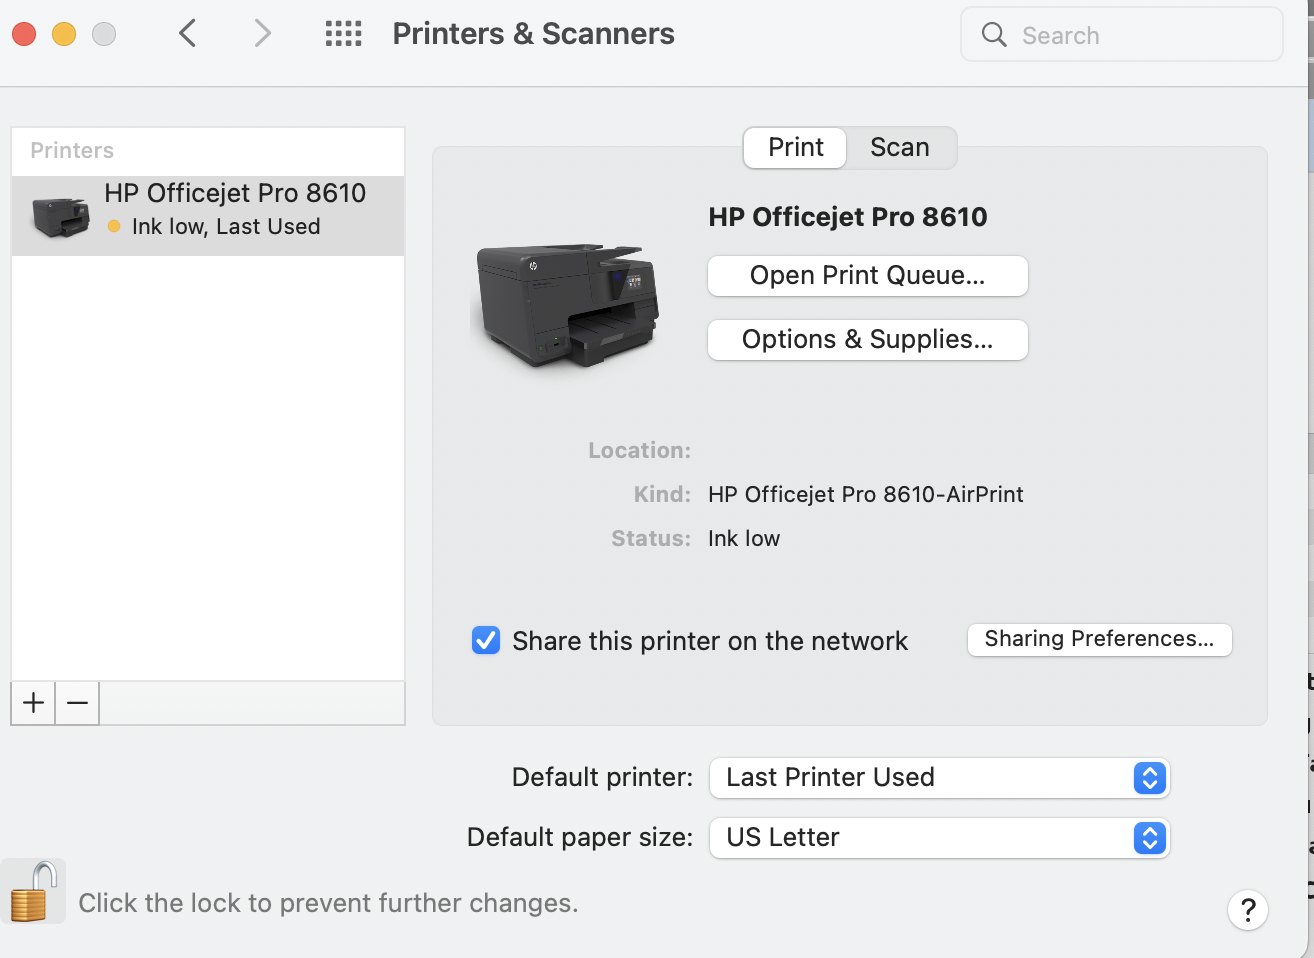Open Print Queue button
The image size is (1314, 958).
(867, 276)
